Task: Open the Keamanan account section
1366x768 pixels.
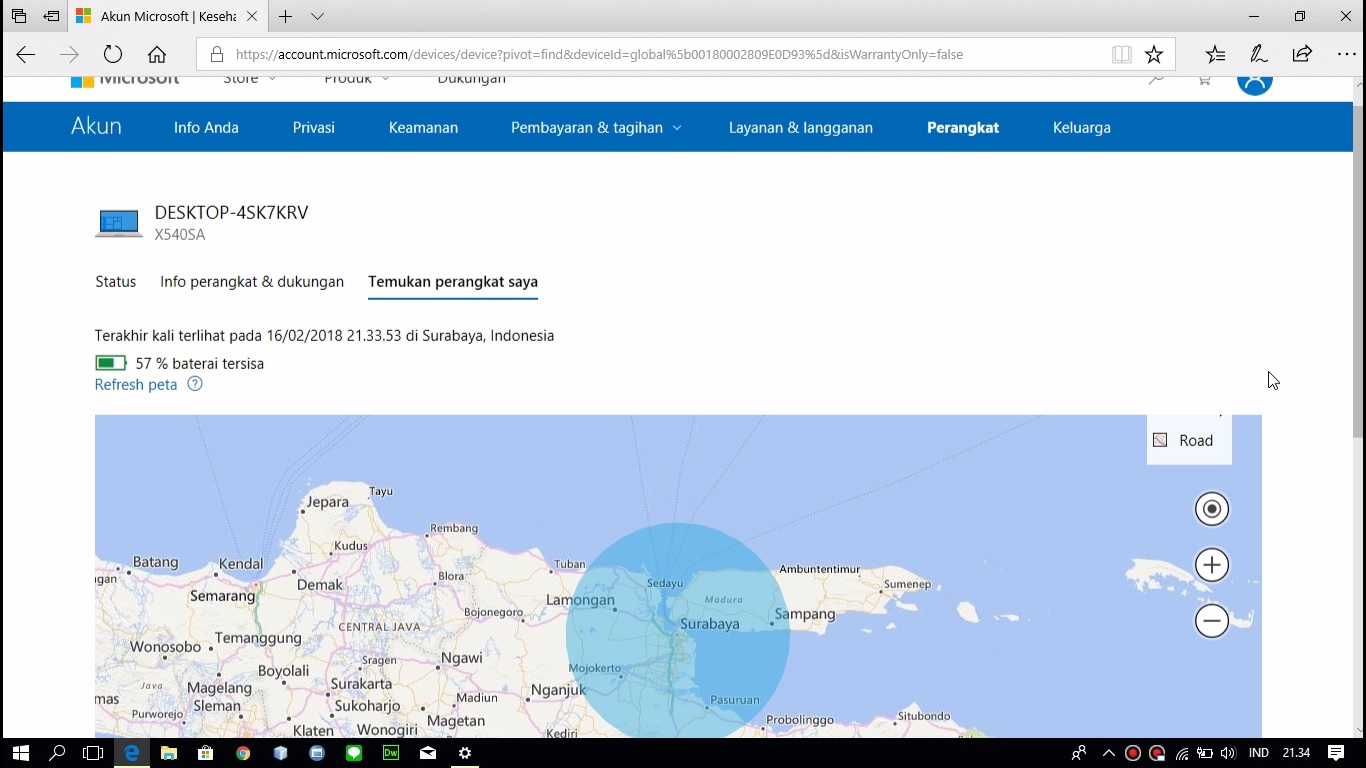Action: pyautogui.click(x=423, y=127)
